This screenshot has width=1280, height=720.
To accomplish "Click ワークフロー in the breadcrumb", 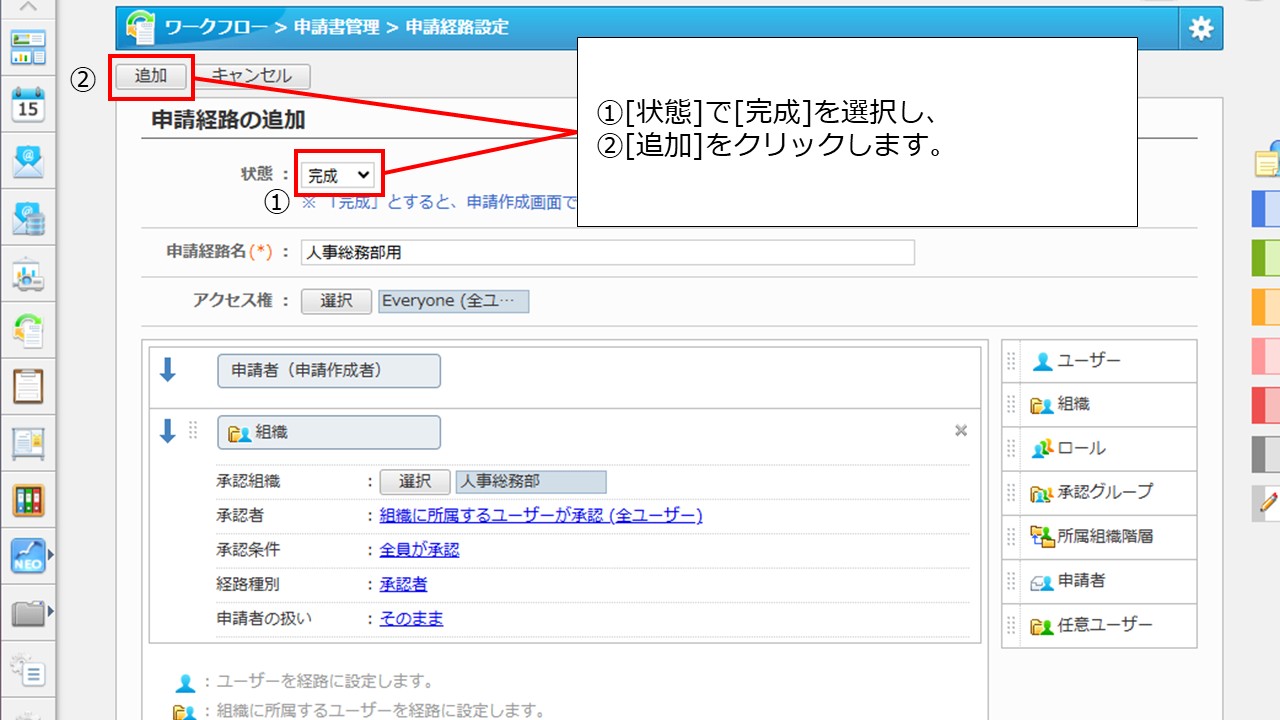I will pyautogui.click(x=216, y=28).
